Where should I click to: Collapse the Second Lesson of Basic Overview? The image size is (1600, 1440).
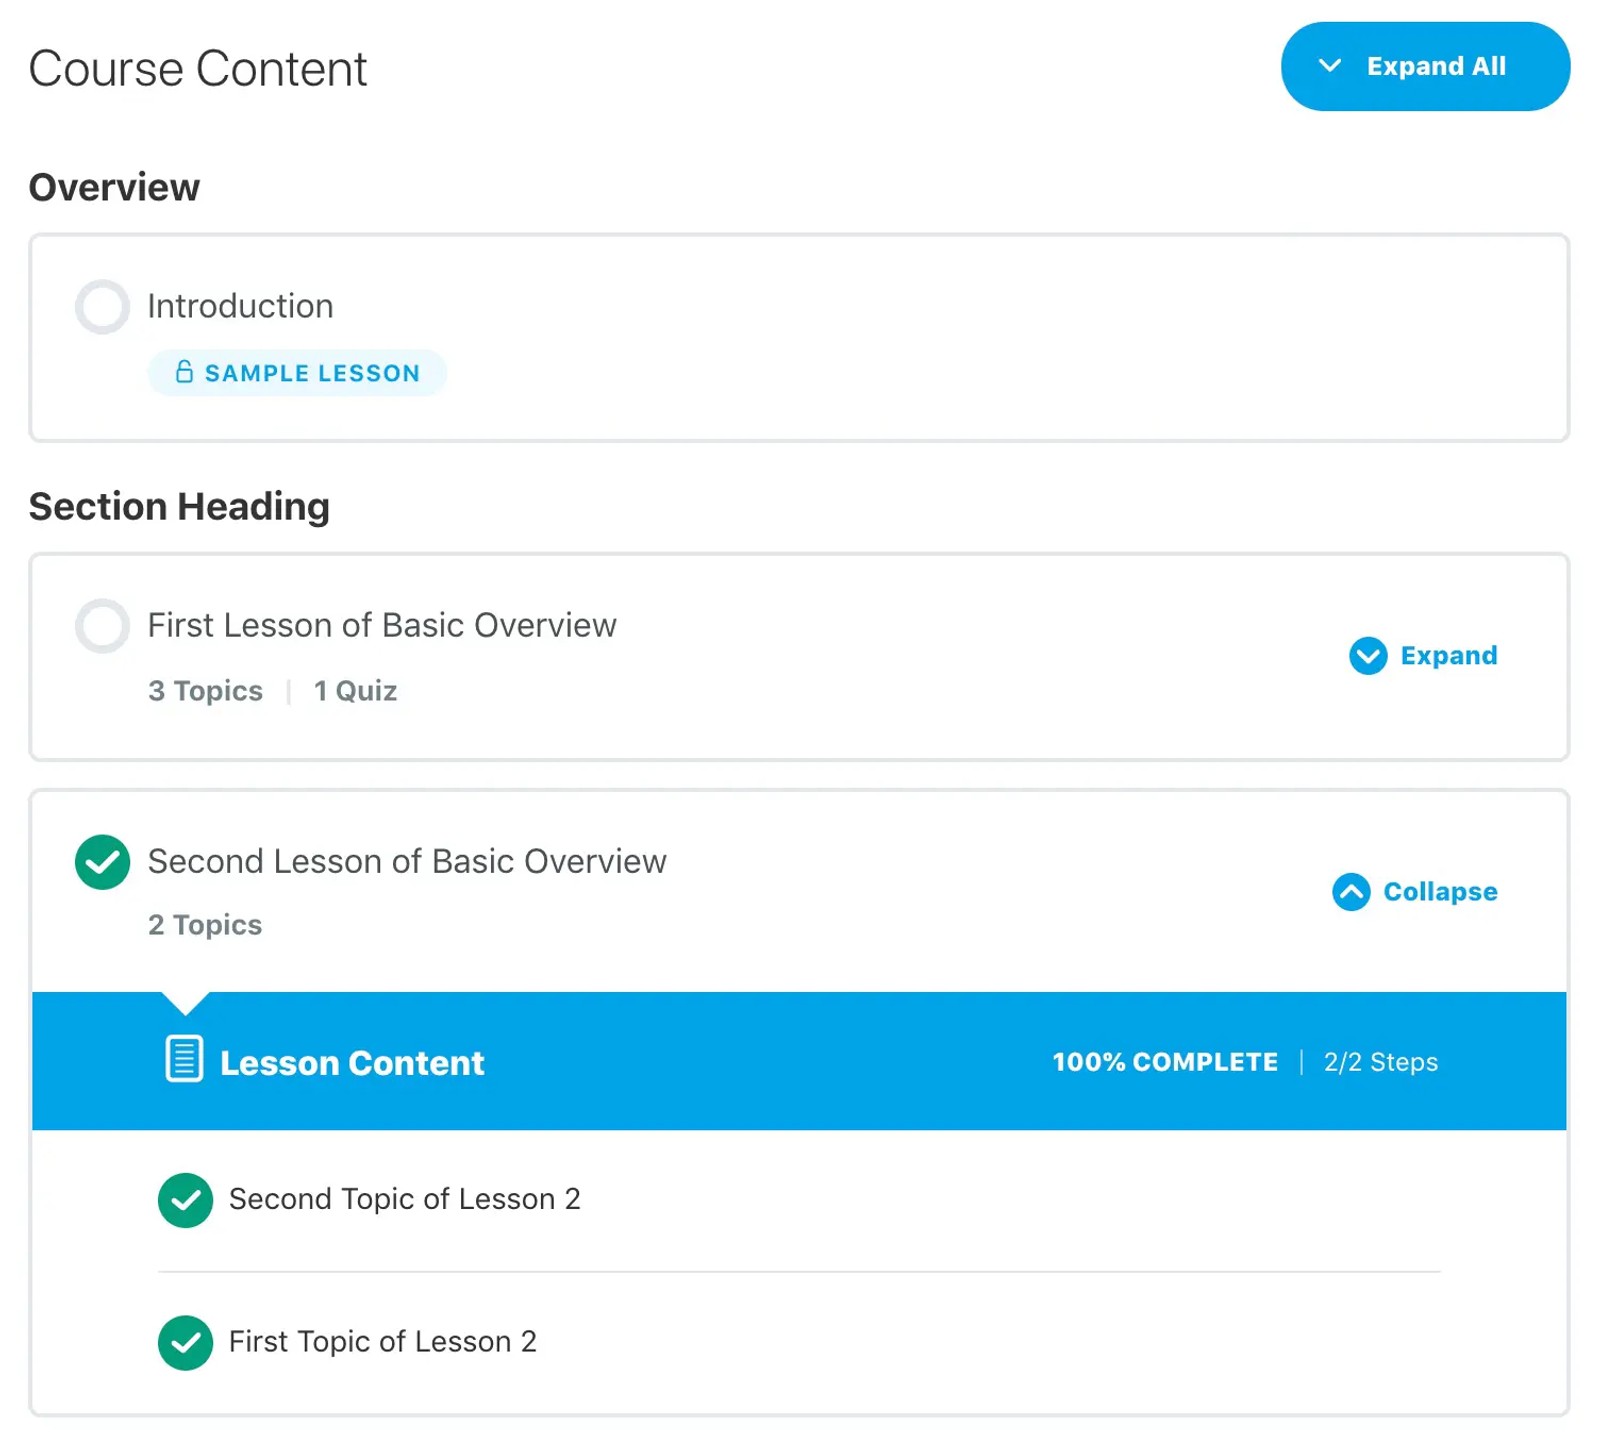(1414, 892)
